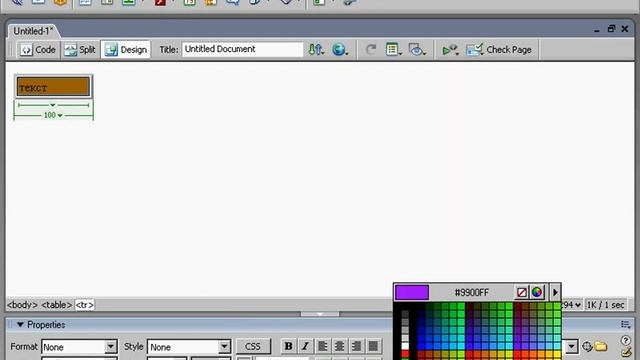This screenshot has height=360, width=640.
Task: Click the Check Page button
Action: point(499,50)
